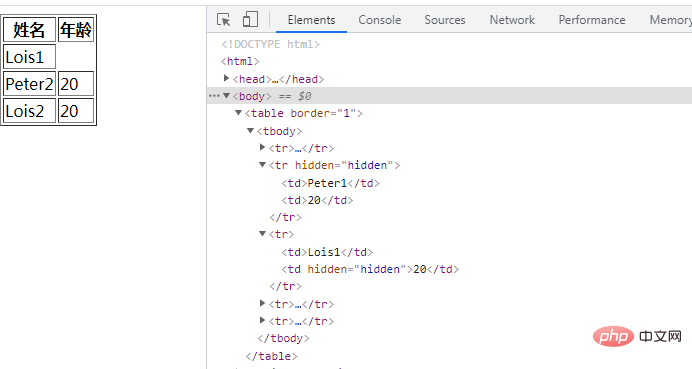Expand the head element node
The image size is (692, 369).
coord(226,79)
